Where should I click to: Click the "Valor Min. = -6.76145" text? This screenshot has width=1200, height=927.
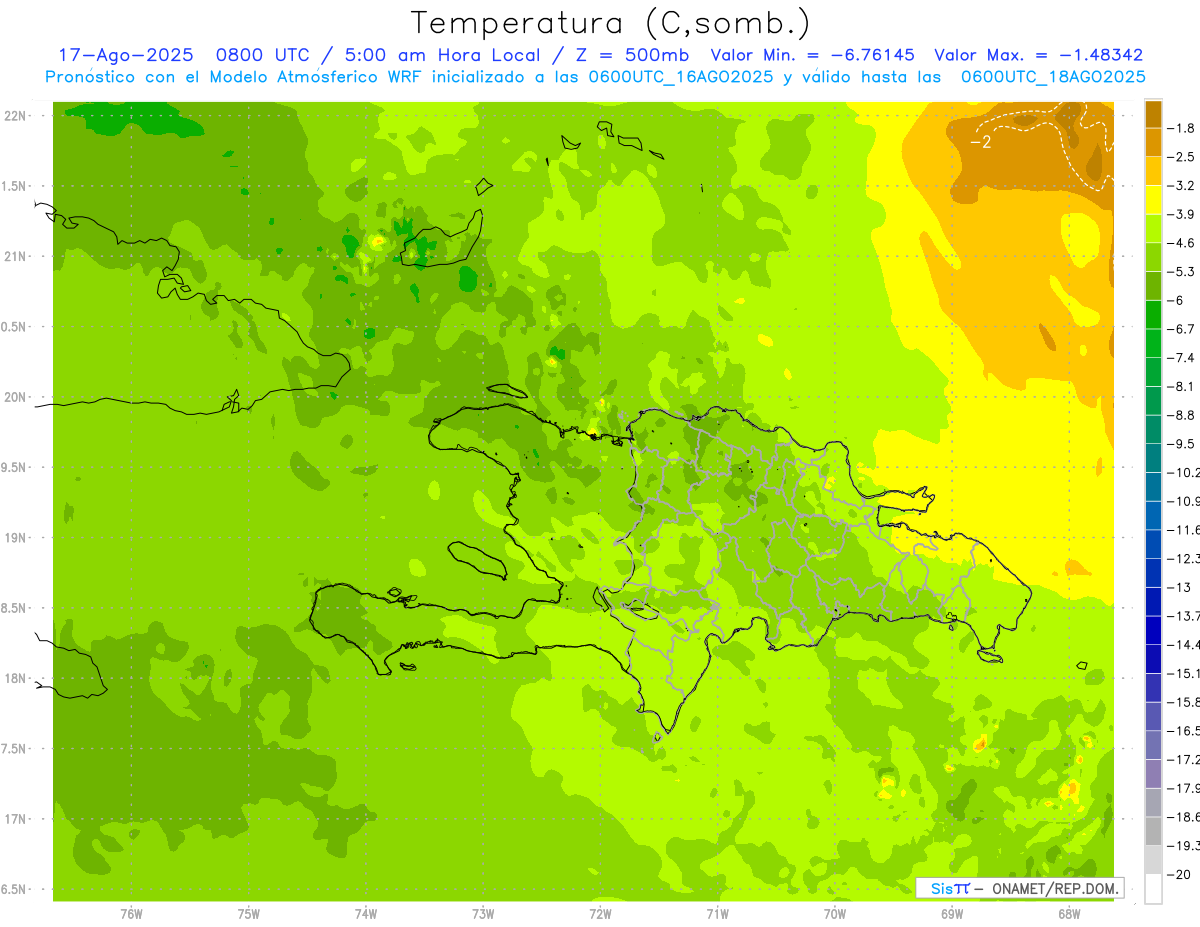coord(812,56)
